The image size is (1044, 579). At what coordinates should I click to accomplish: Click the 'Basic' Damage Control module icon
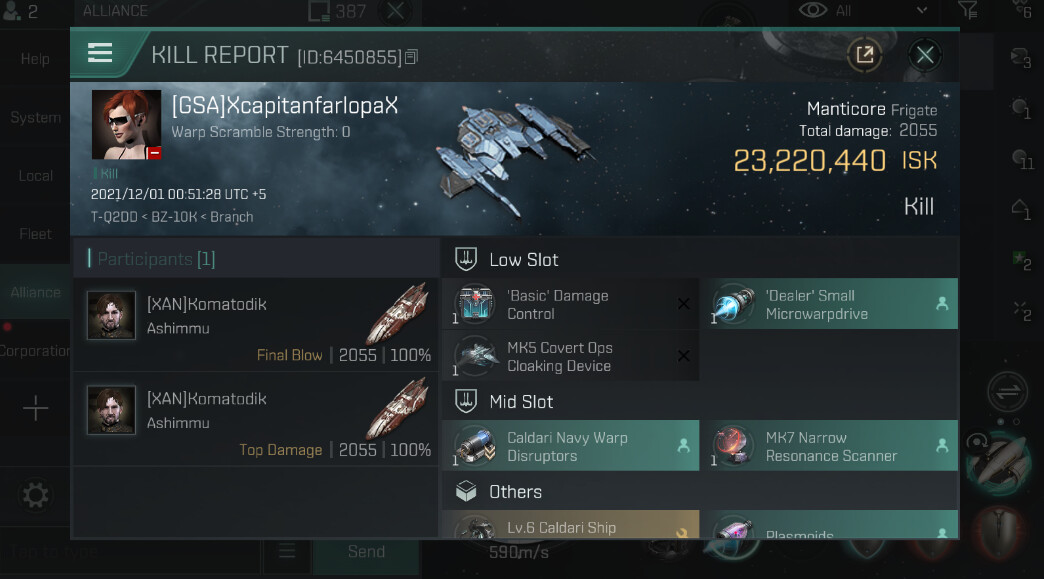[475, 305]
